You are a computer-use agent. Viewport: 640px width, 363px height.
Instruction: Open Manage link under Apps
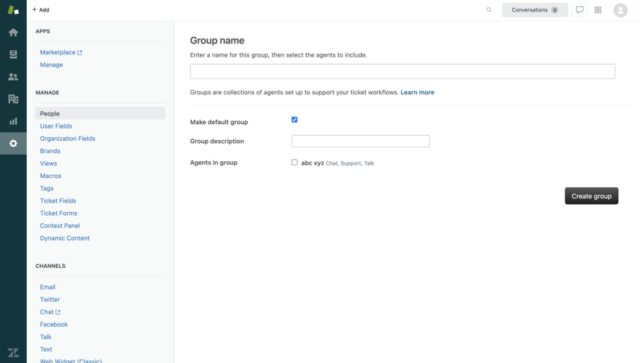(x=51, y=65)
